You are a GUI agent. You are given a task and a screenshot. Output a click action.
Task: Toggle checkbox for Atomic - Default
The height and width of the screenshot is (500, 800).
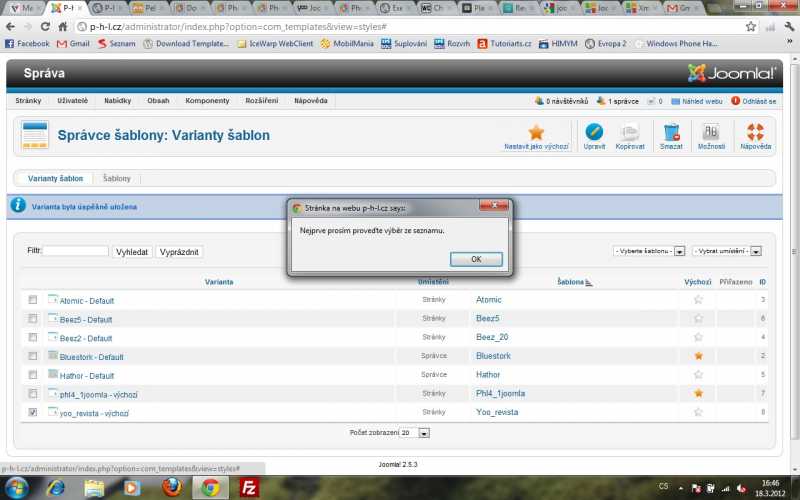(x=33, y=300)
